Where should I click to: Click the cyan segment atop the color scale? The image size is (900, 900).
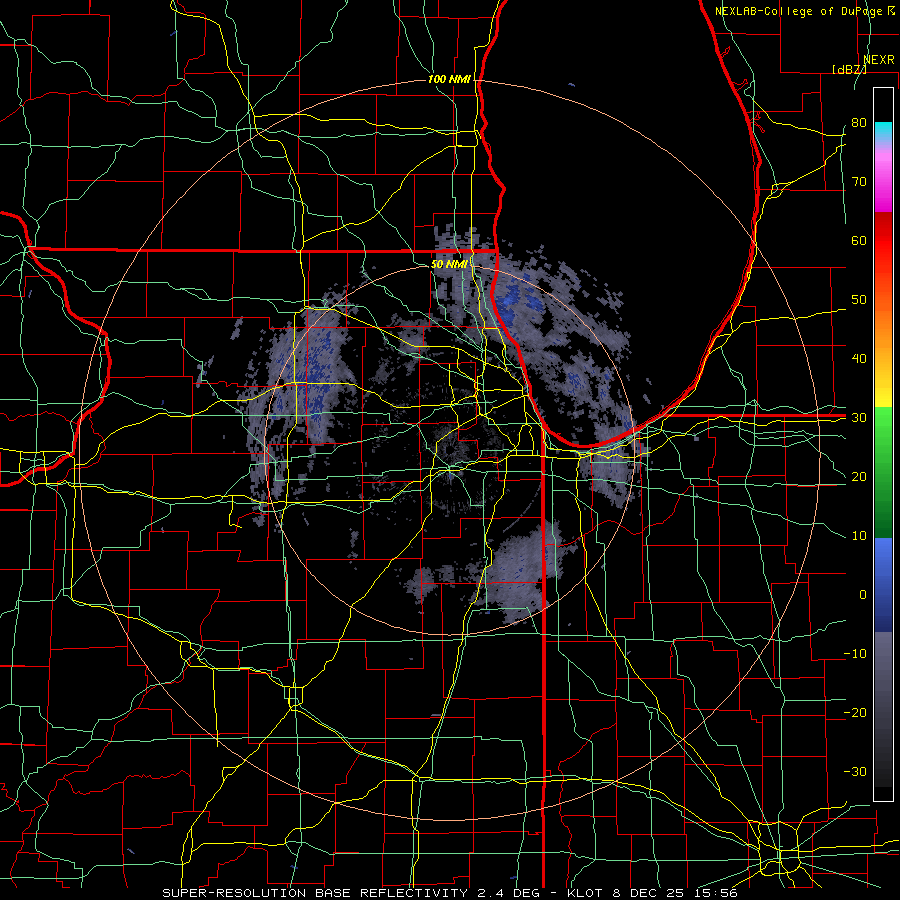(x=883, y=133)
